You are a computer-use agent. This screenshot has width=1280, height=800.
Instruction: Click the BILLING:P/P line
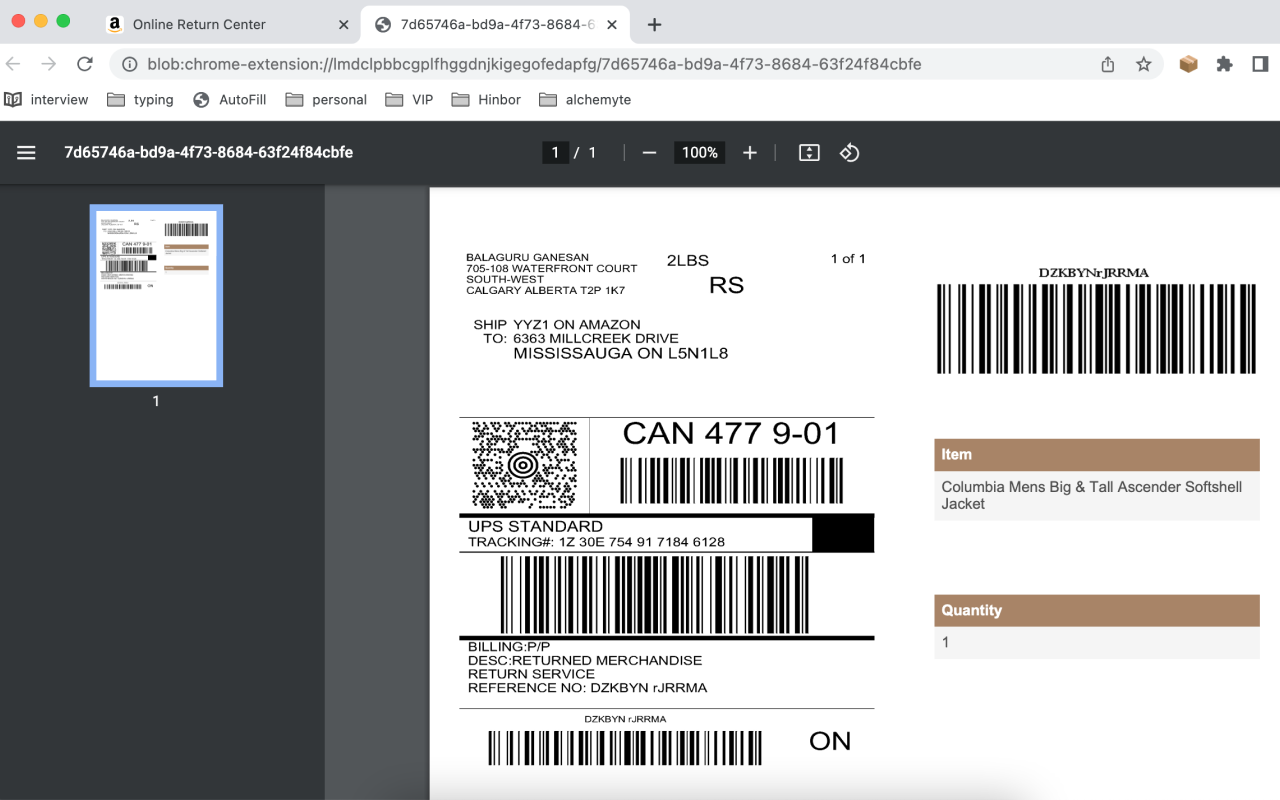pos(509,647)
